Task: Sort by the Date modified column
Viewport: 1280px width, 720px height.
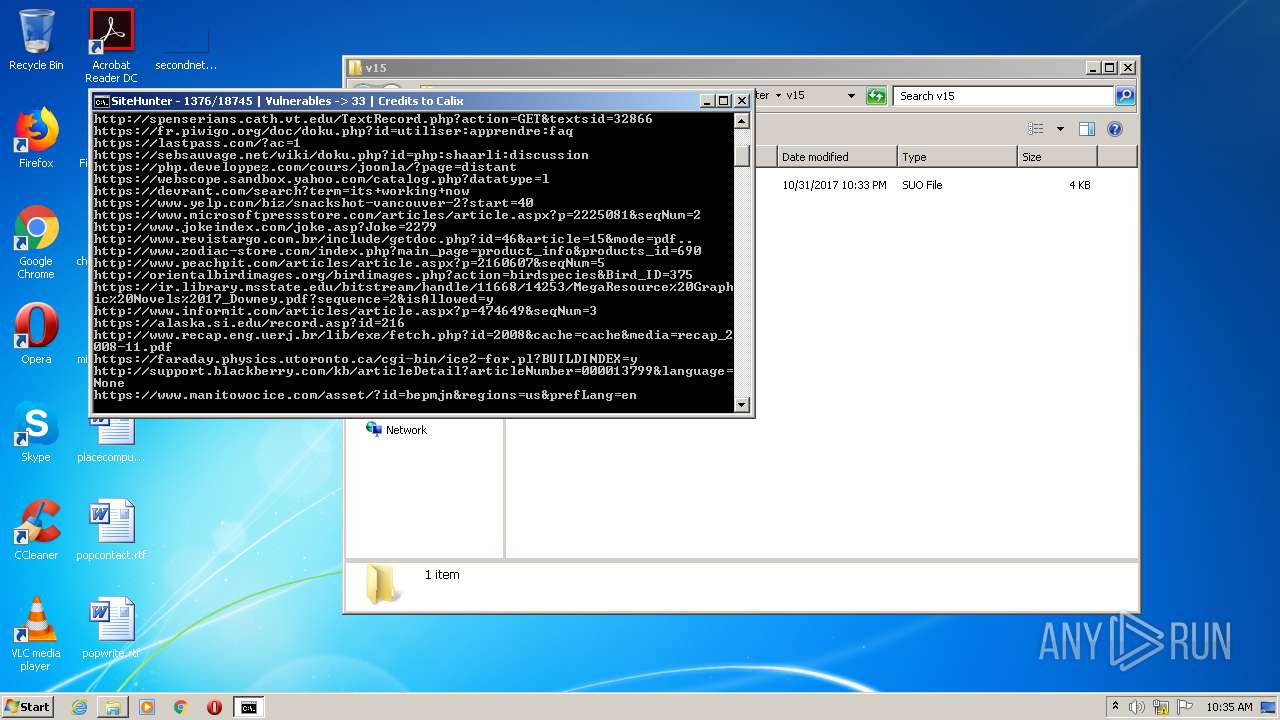Action: 837,157
